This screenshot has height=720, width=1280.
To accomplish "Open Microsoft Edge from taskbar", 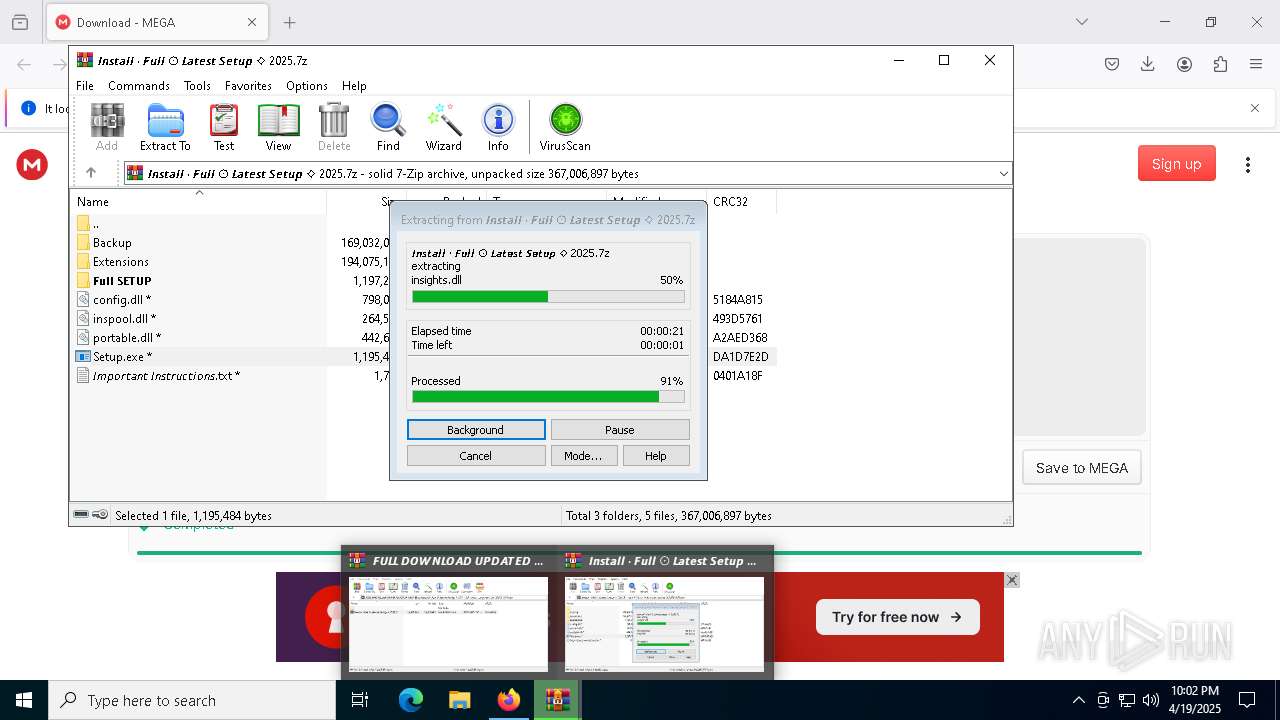I will pos(411,700).
